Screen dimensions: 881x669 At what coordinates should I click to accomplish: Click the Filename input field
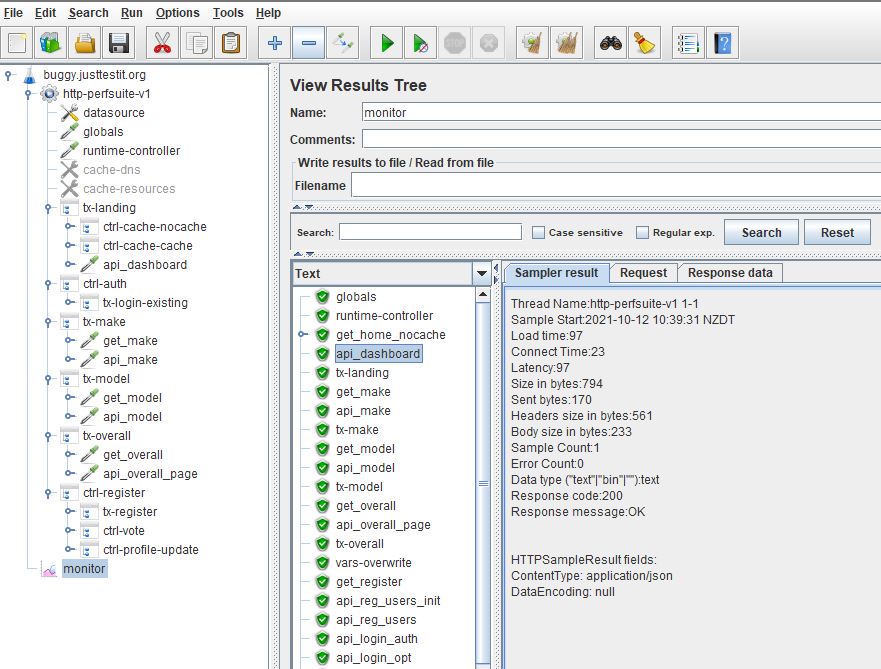click(616, 185)
